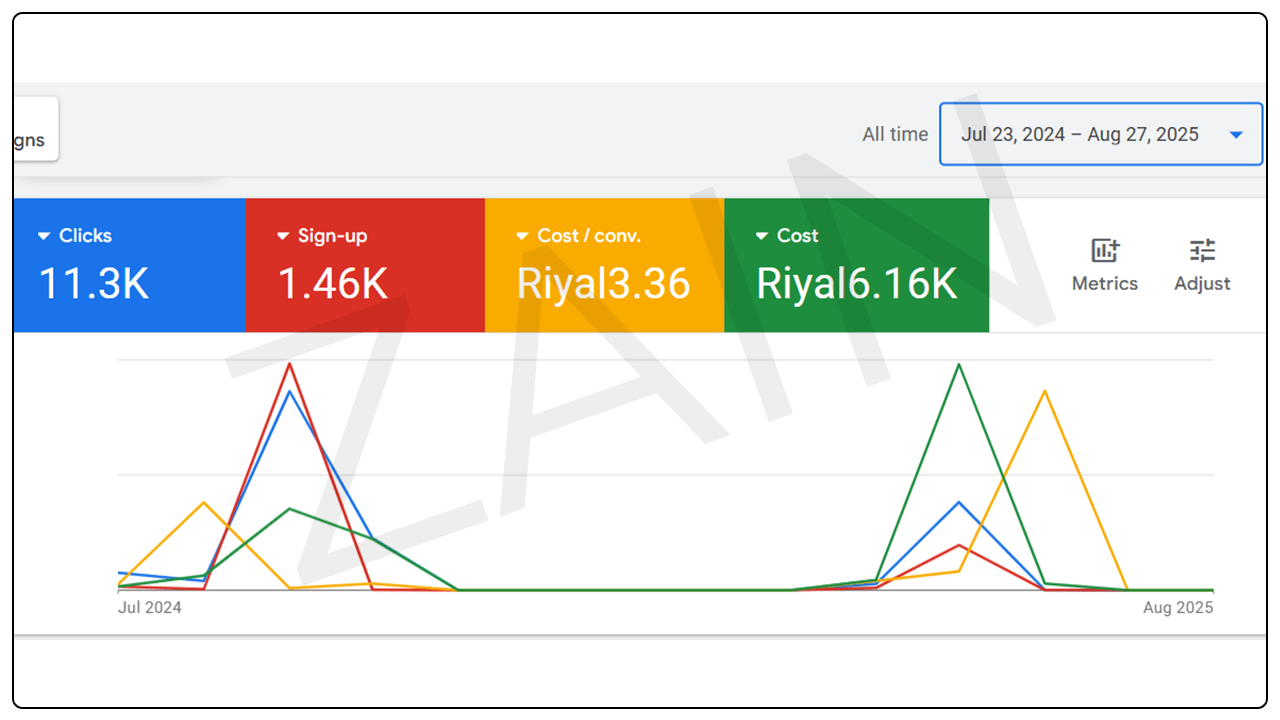The width and height of the screenshot is (1280, 720).
Task: Open the green Cost dropdown arrow
Action: [x=763, y=236]
